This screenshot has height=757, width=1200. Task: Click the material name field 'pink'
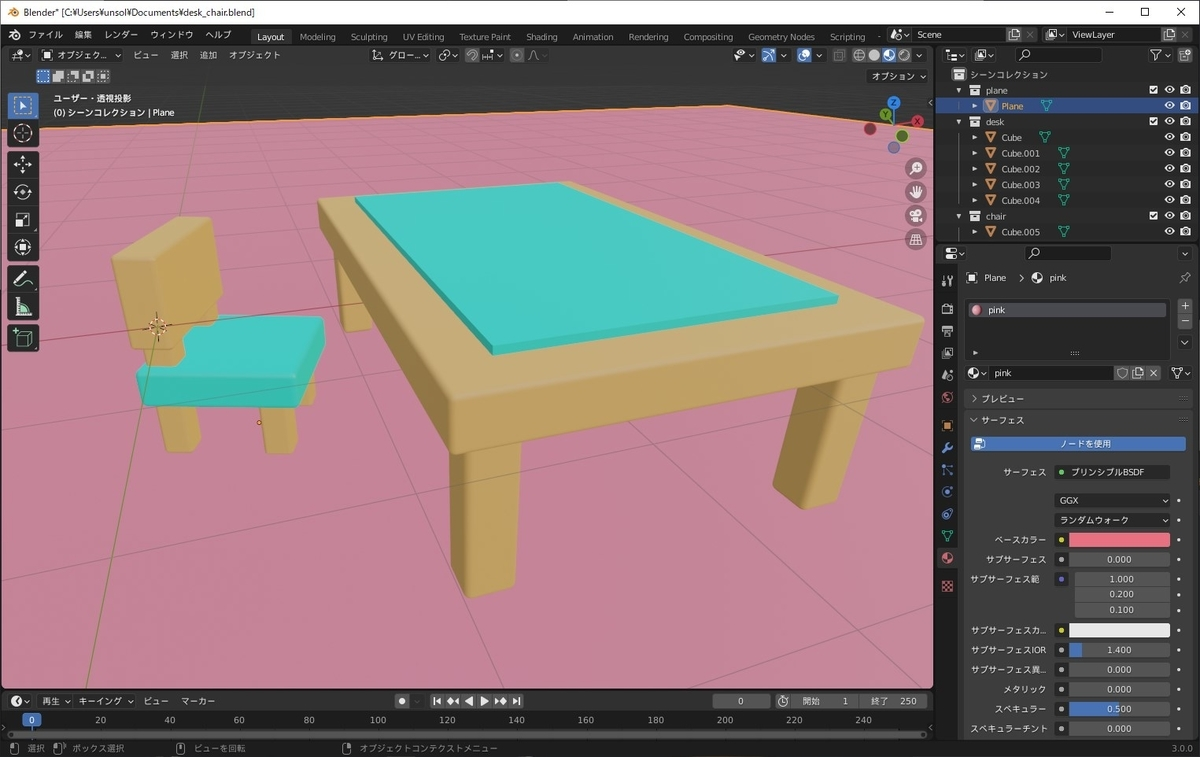(1050, 373)
